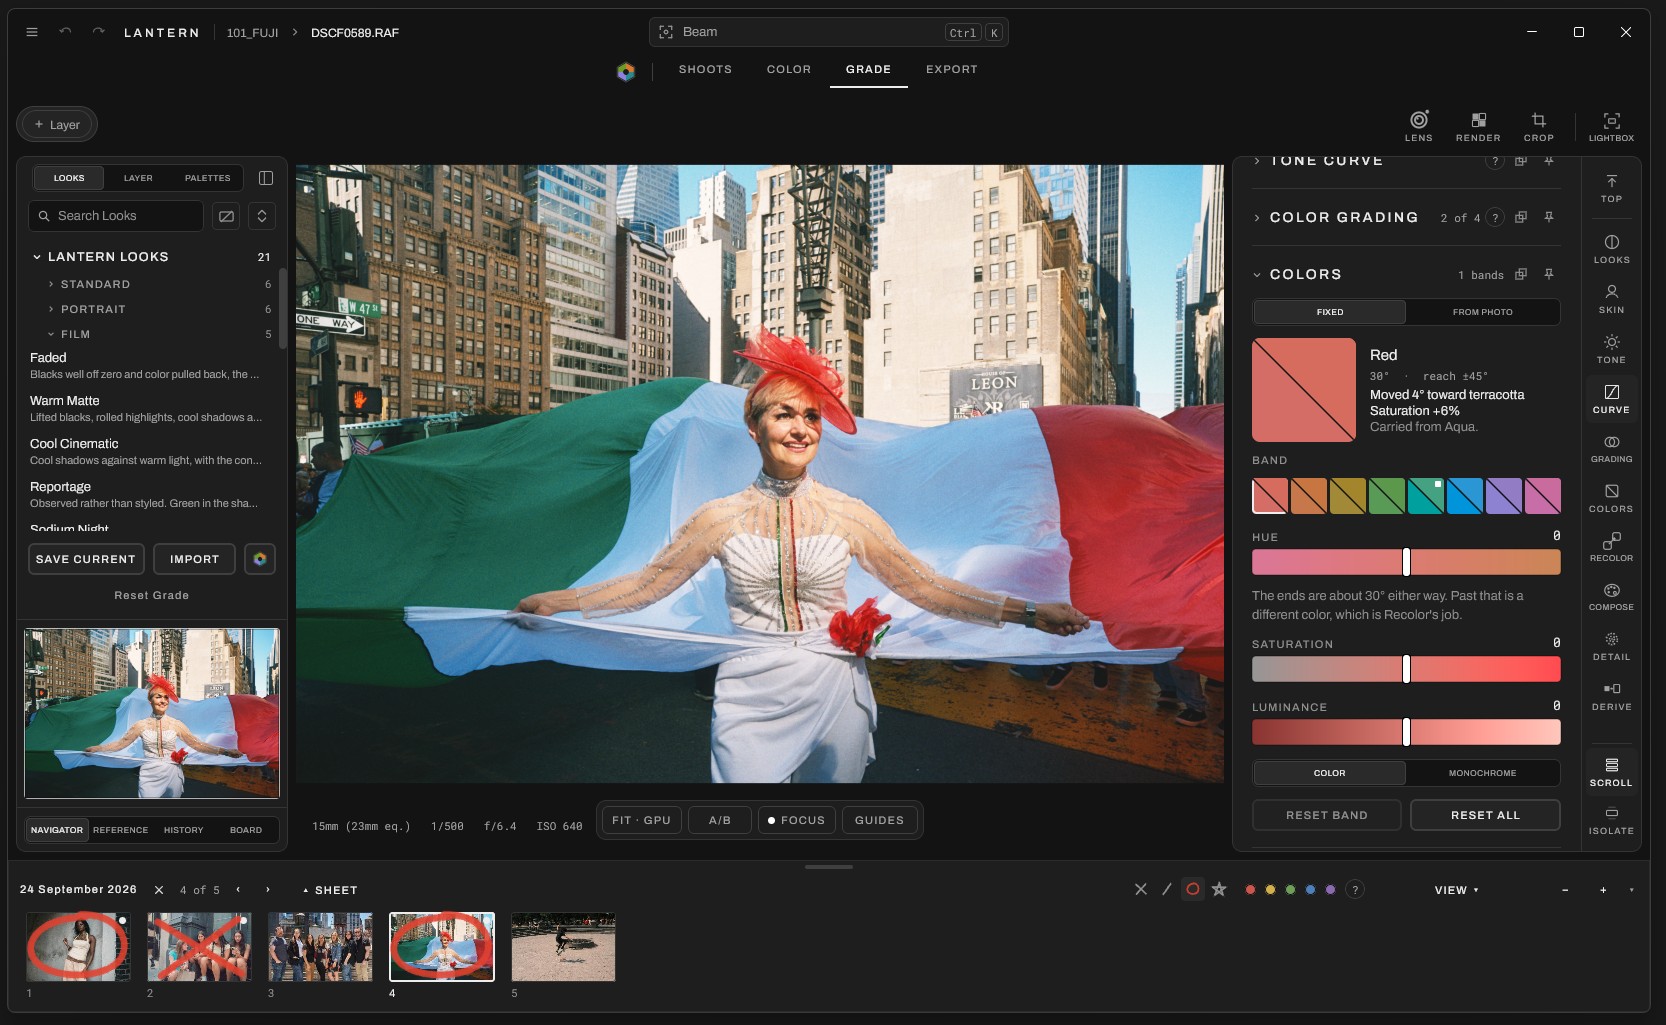Toggle the Looks panel layout icon
This screenshot has height=1025, width=1666.
(x=266, y=178)
